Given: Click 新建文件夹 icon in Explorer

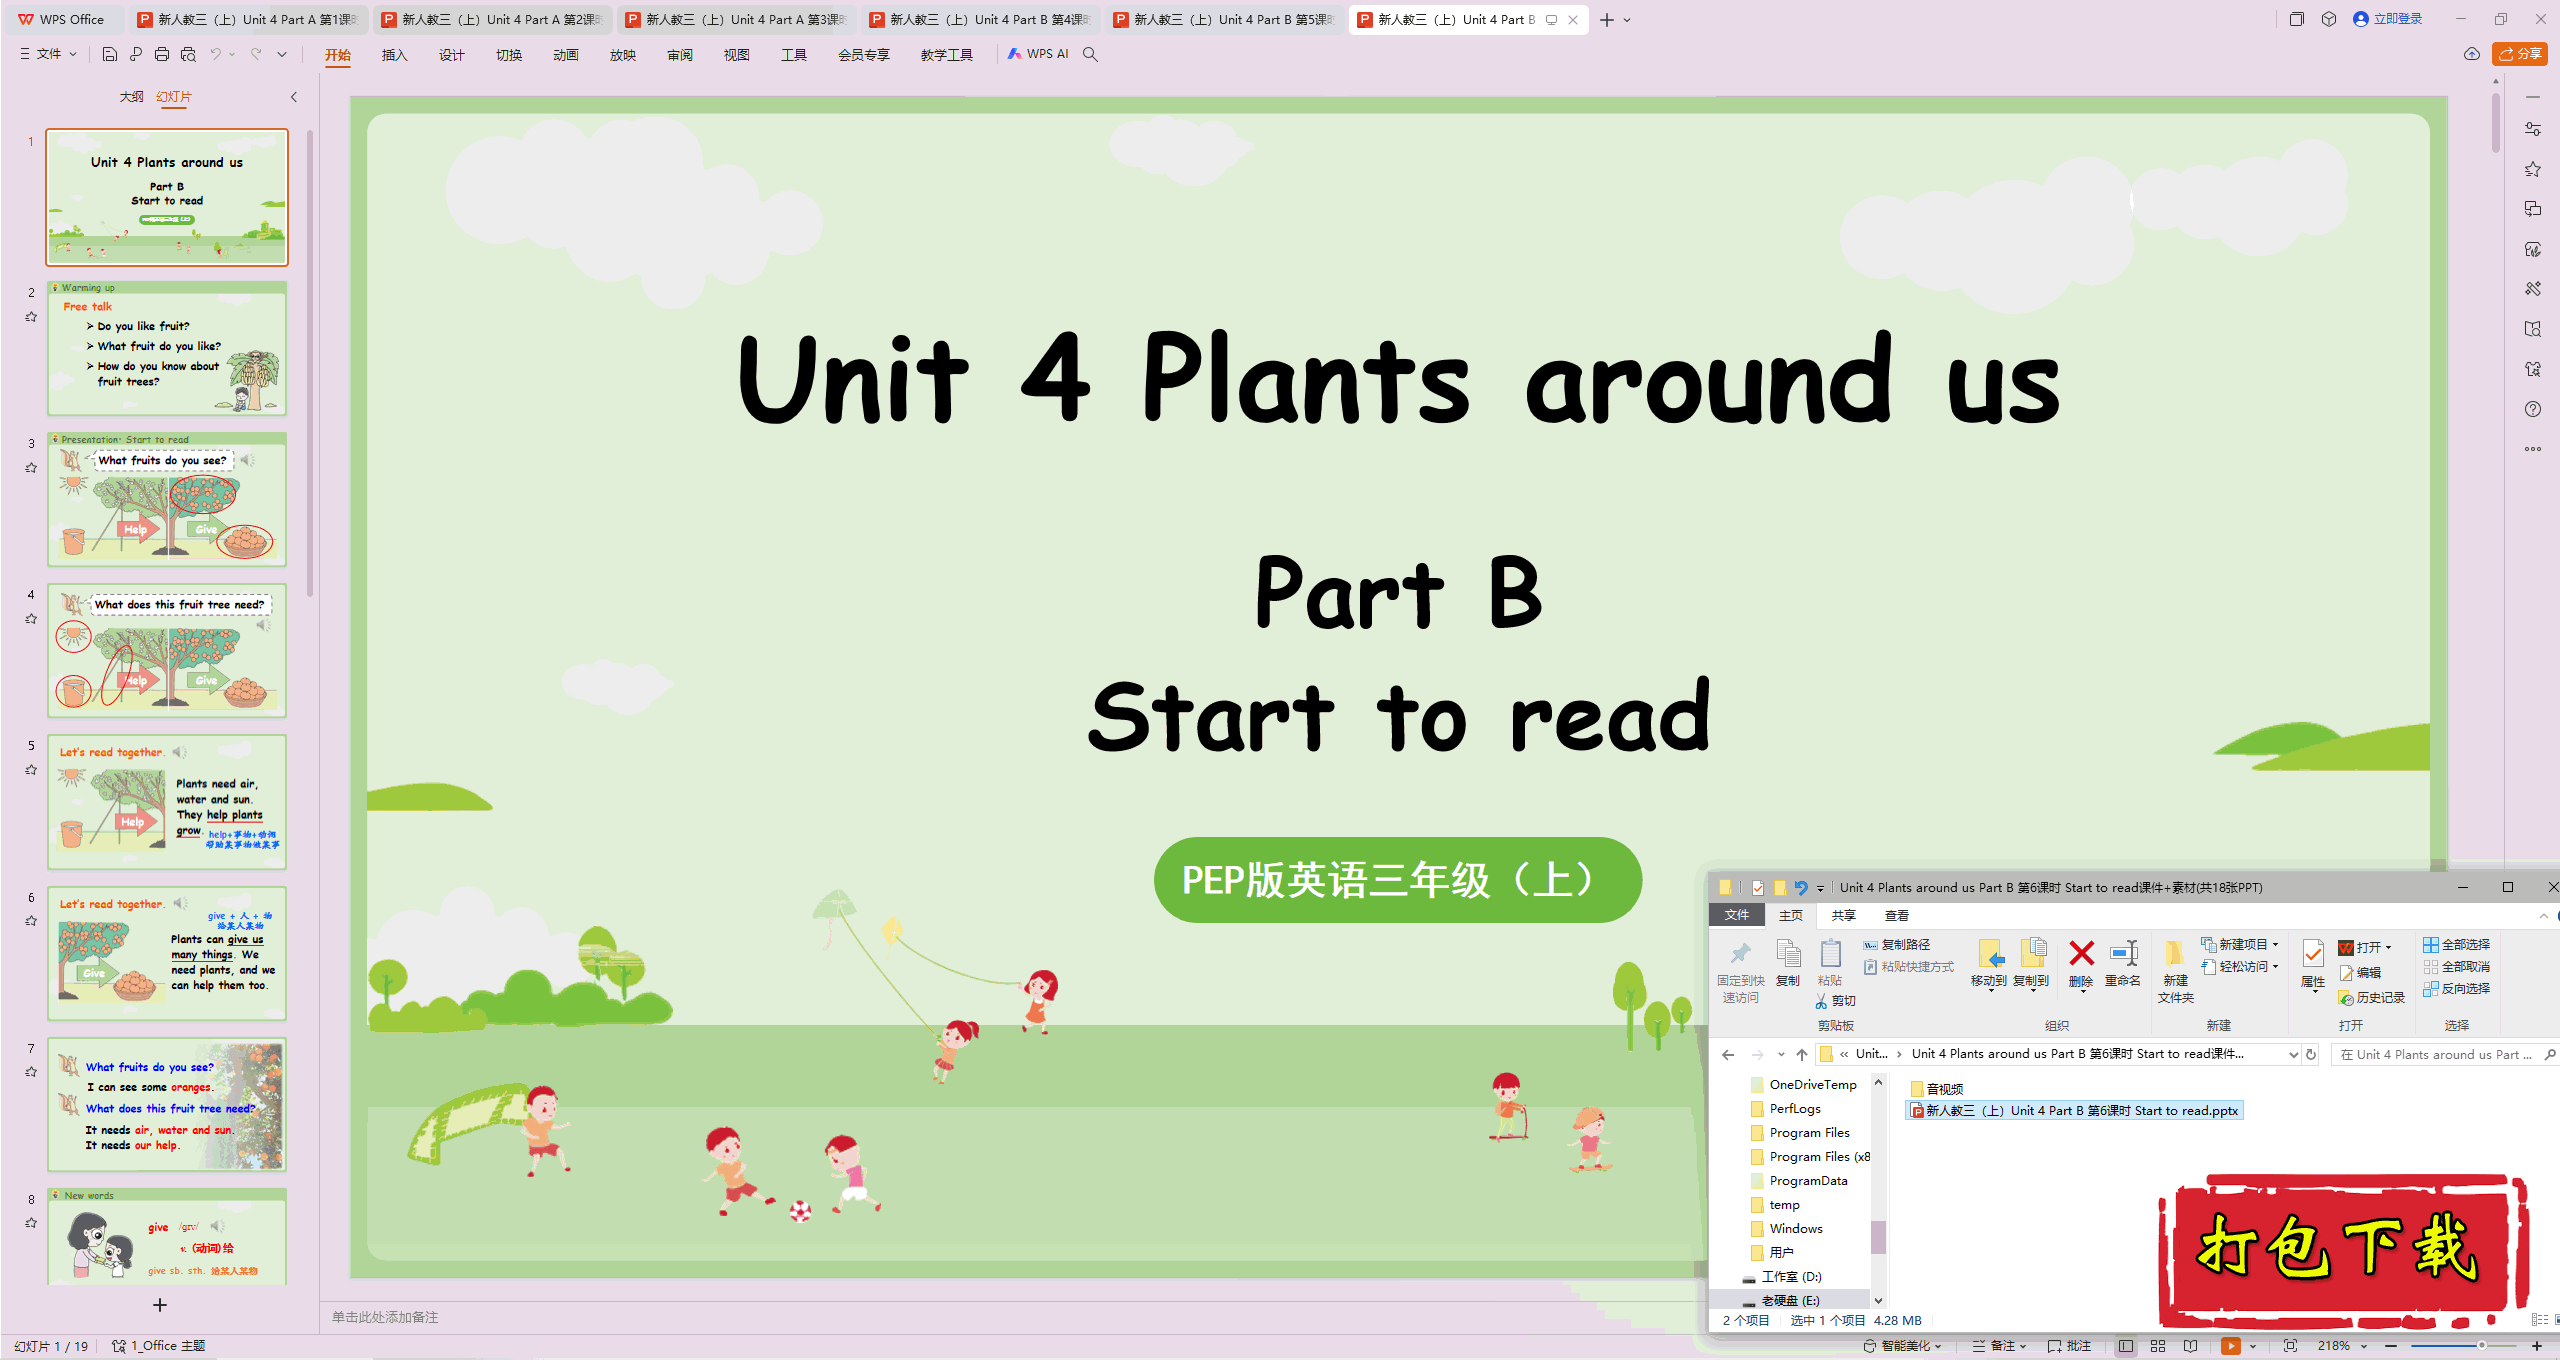Looking at the screenshot, I should coord(2175,971).
